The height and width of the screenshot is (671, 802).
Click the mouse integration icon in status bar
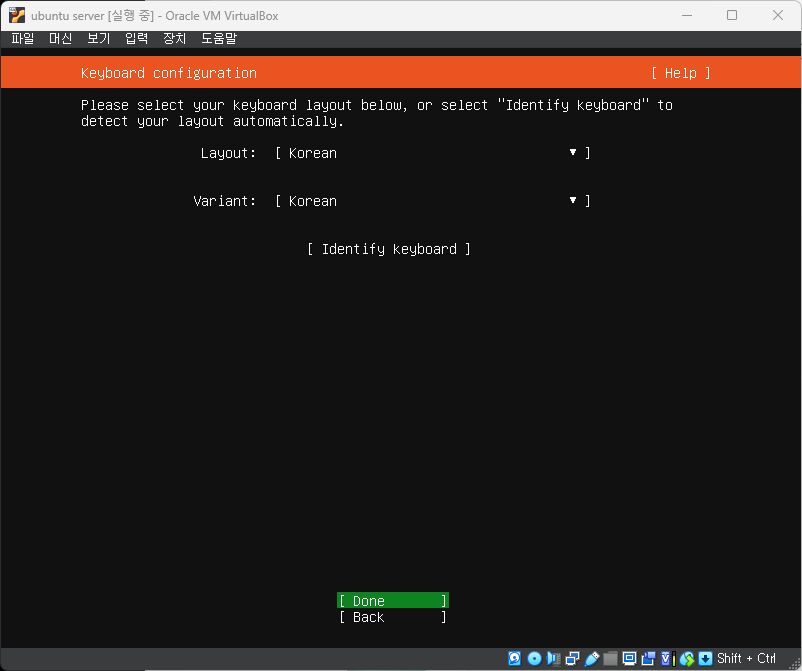click(x=687, y=658)
